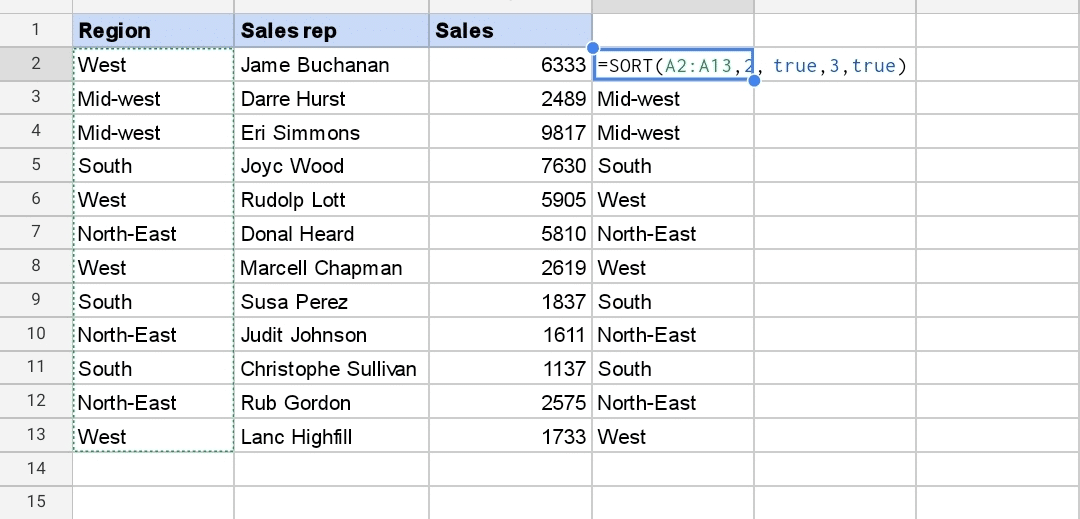1080x519 pixels.
Task: Click the Donal Heard cell
Action: 331,234
